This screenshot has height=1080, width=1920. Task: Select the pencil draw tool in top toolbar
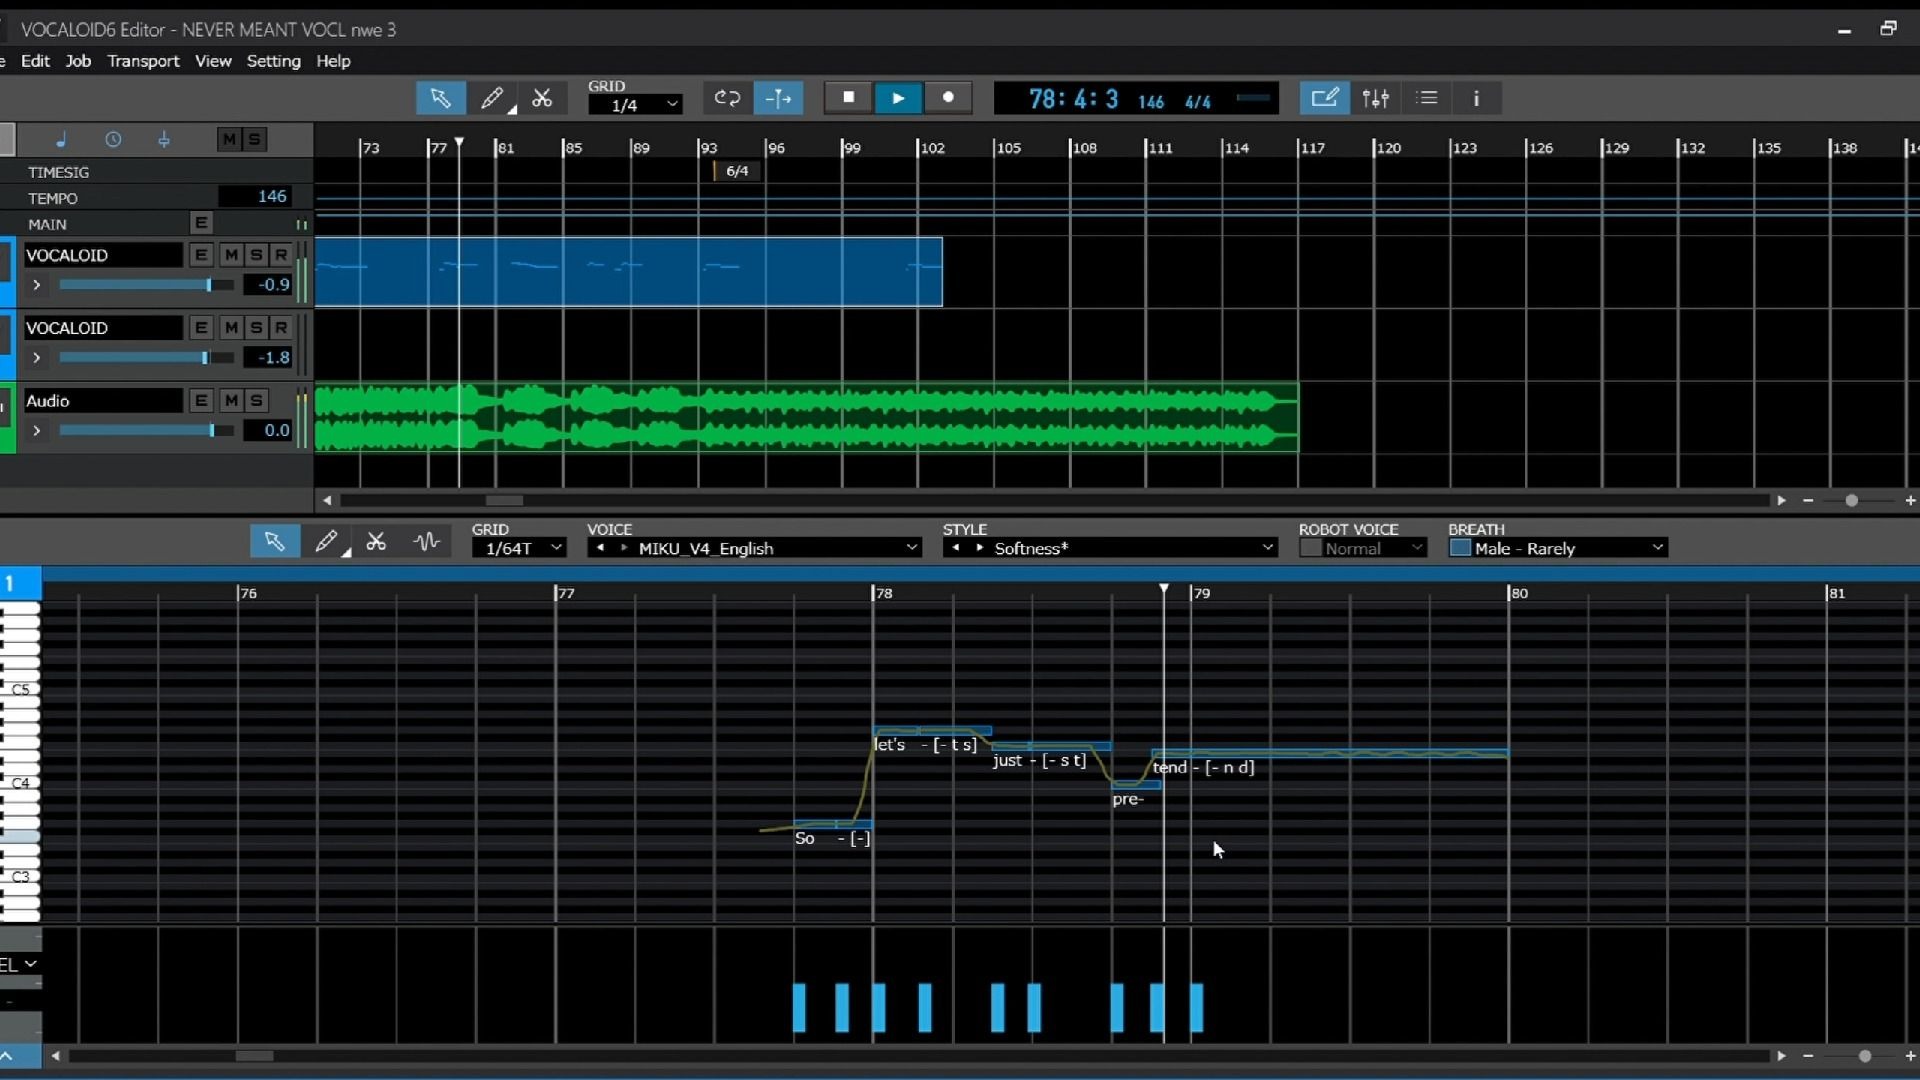click(x=491, y=98)
